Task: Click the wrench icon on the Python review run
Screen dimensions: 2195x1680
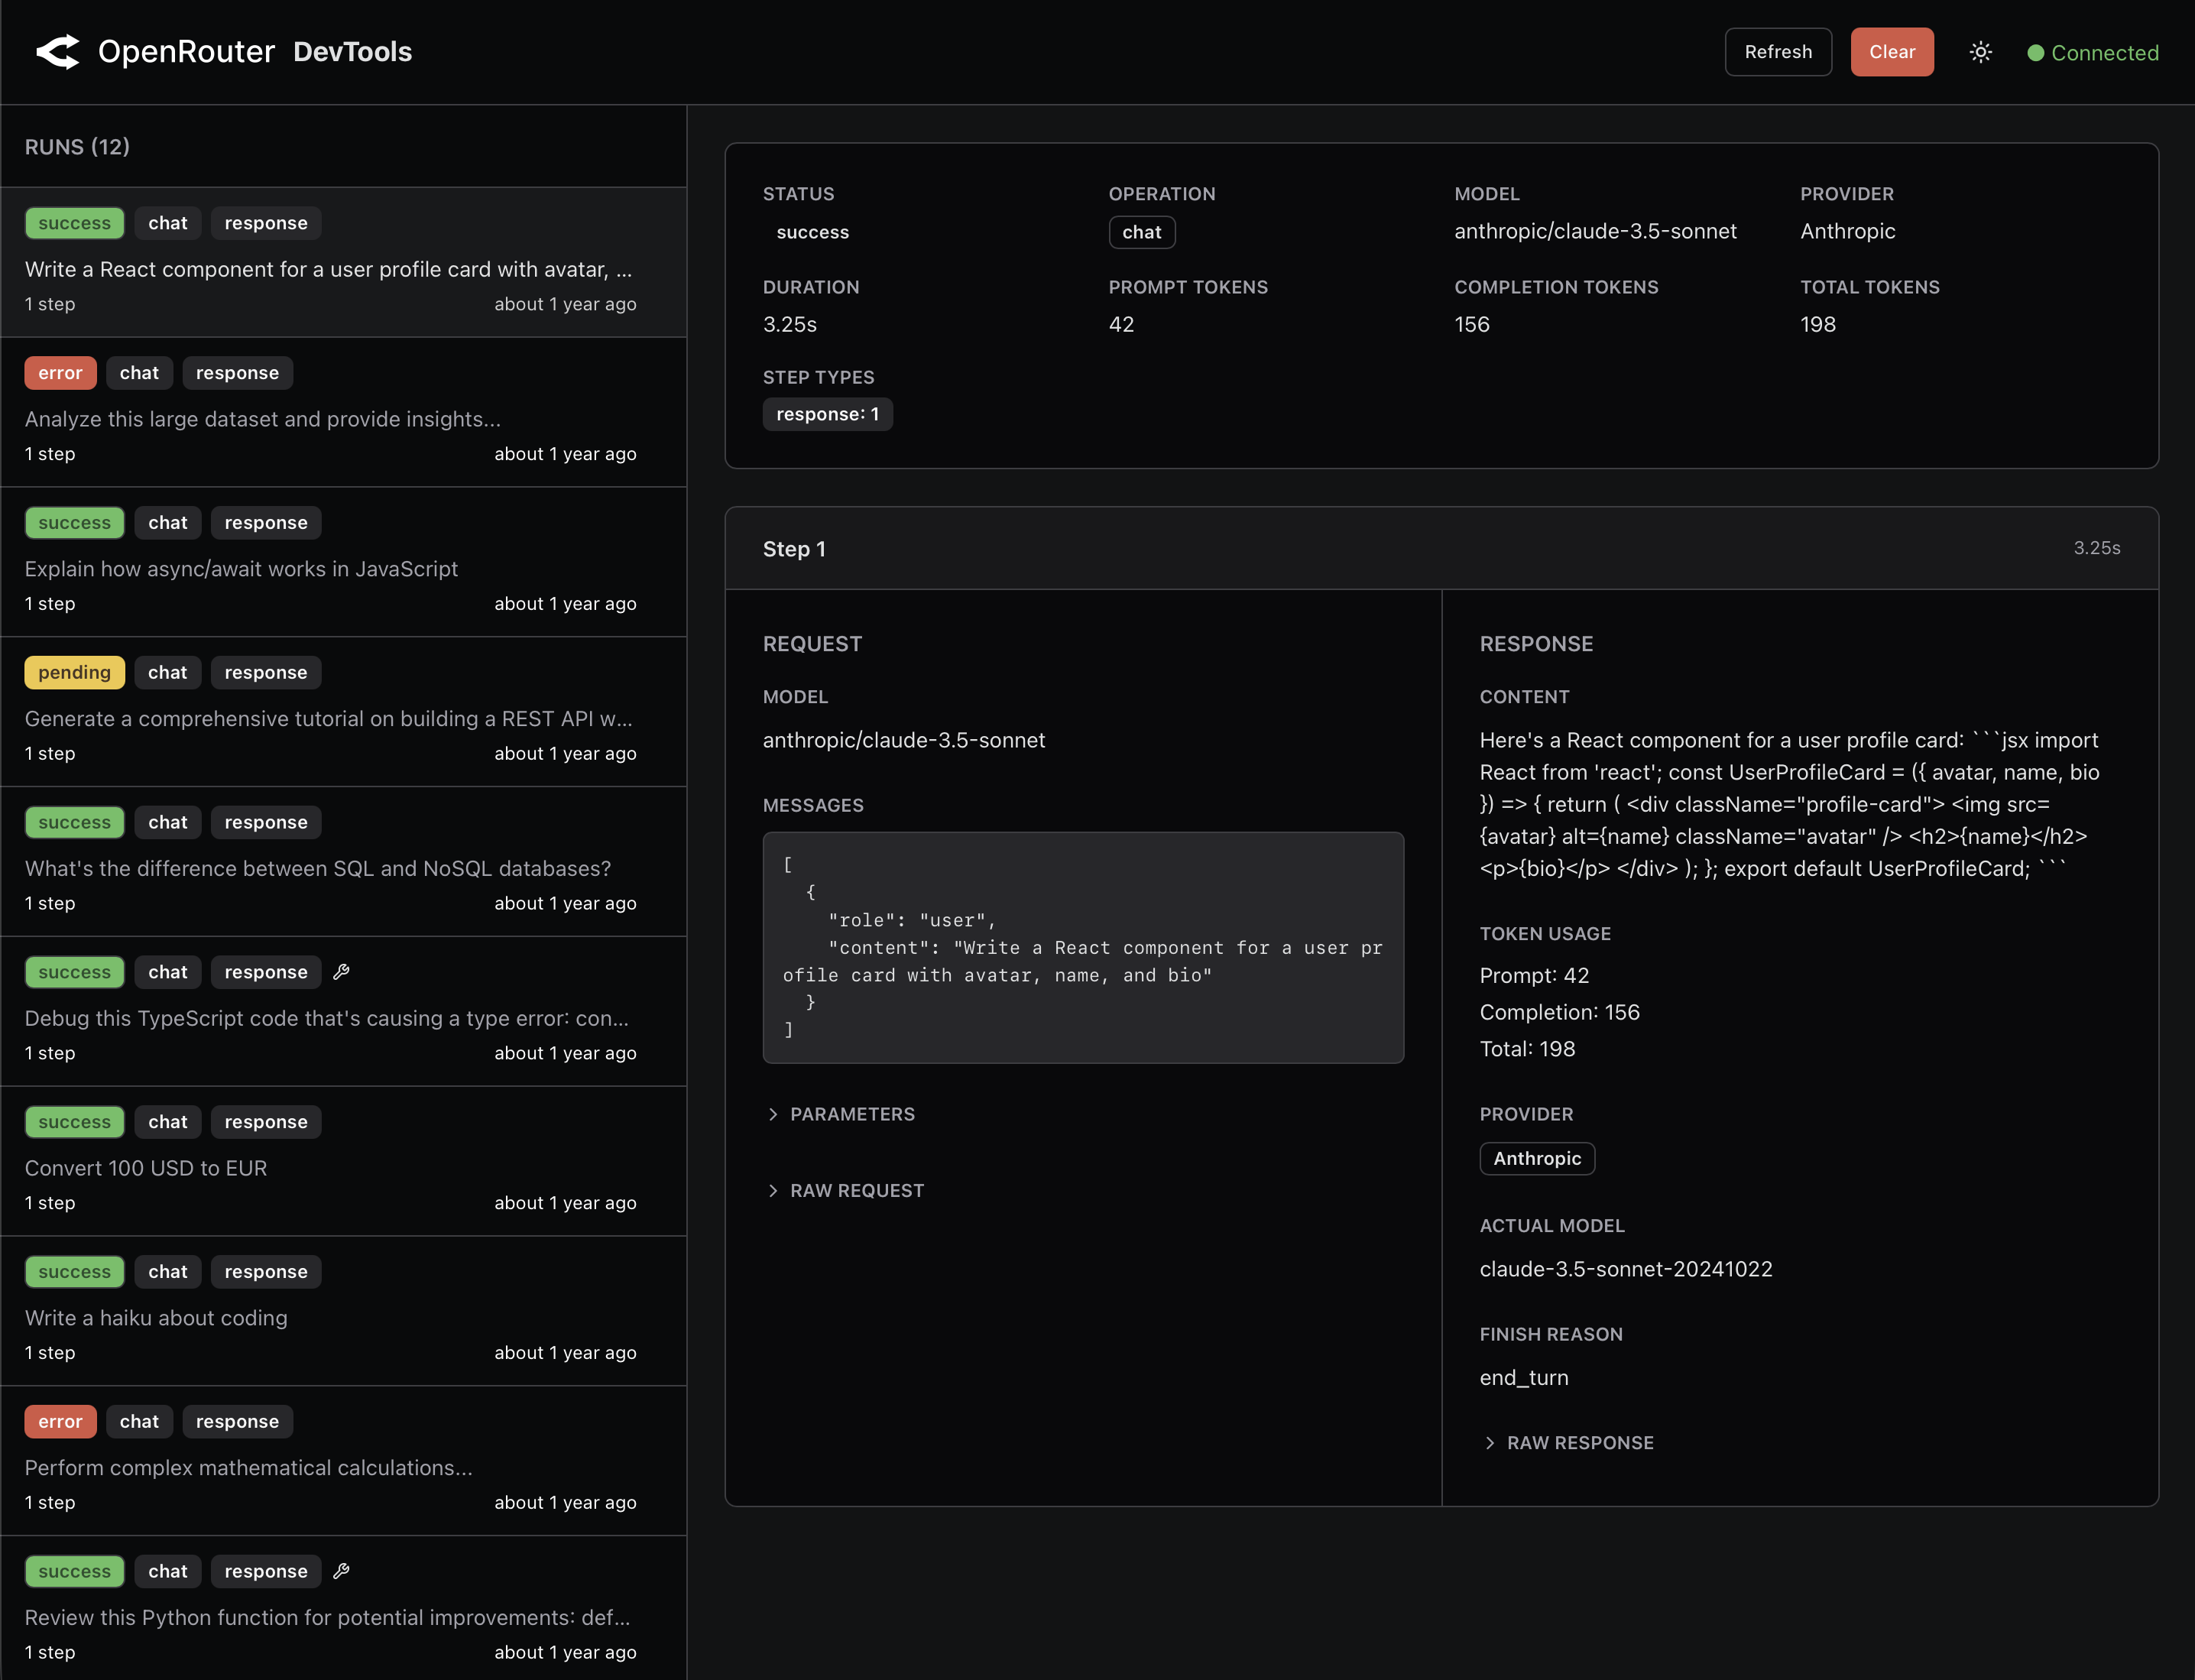Action: tap(342, 1571)
